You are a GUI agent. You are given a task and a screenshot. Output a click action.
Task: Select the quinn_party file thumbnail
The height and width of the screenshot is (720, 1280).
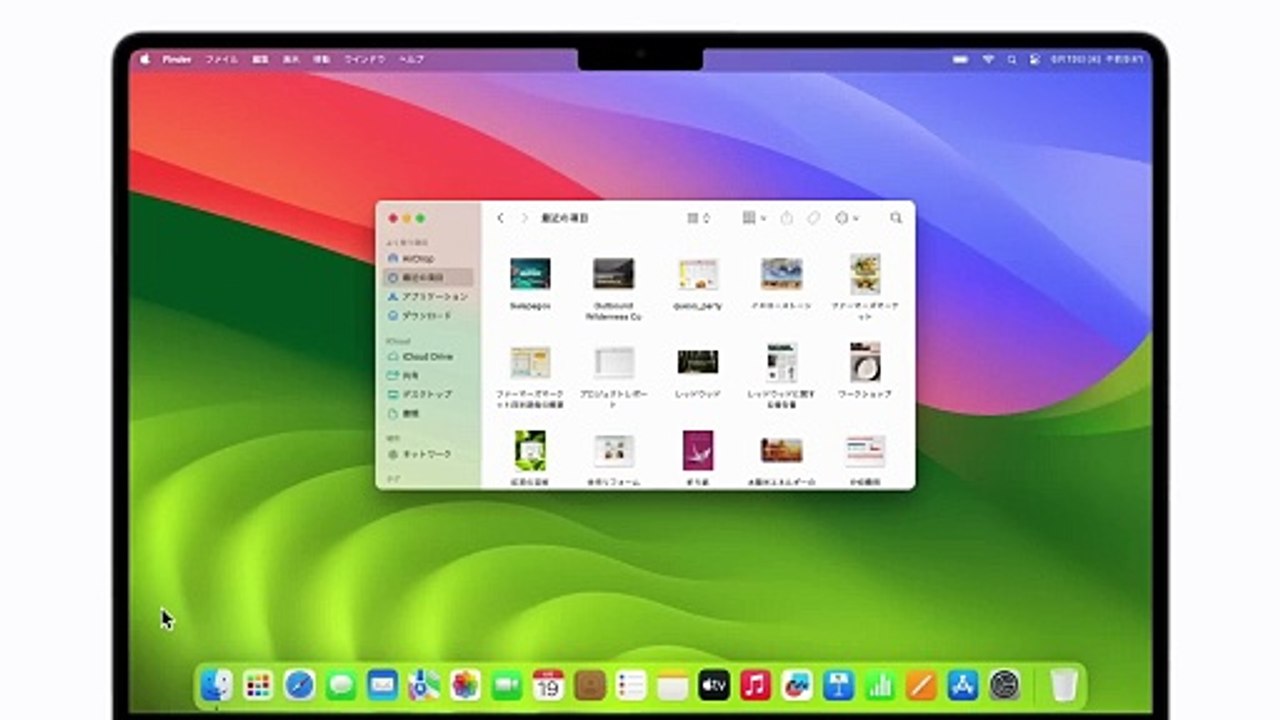point(697,274)
